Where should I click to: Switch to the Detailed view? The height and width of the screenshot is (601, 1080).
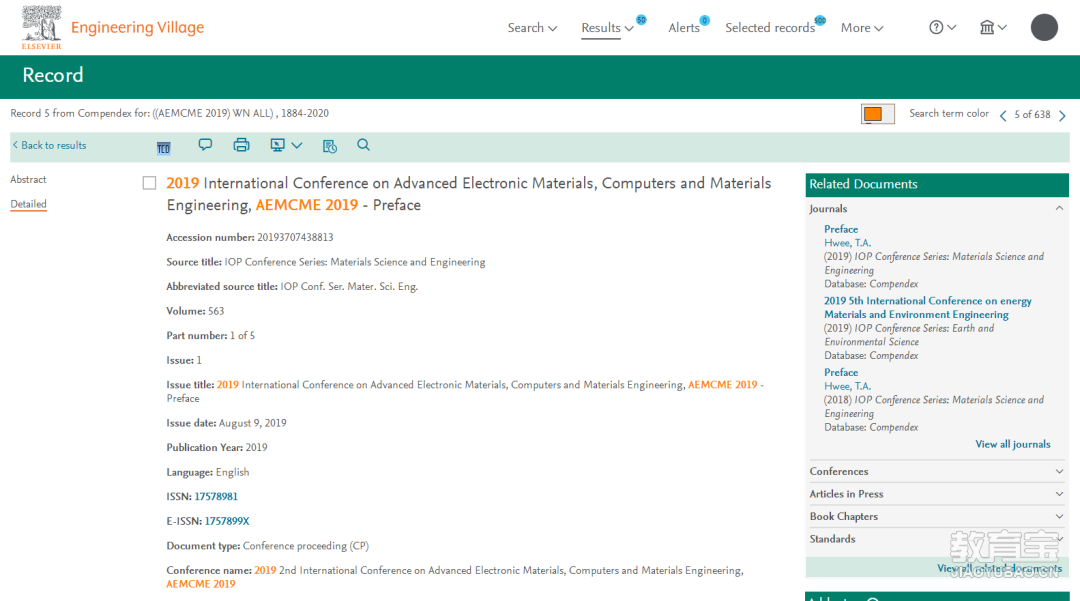pos(28,204)
